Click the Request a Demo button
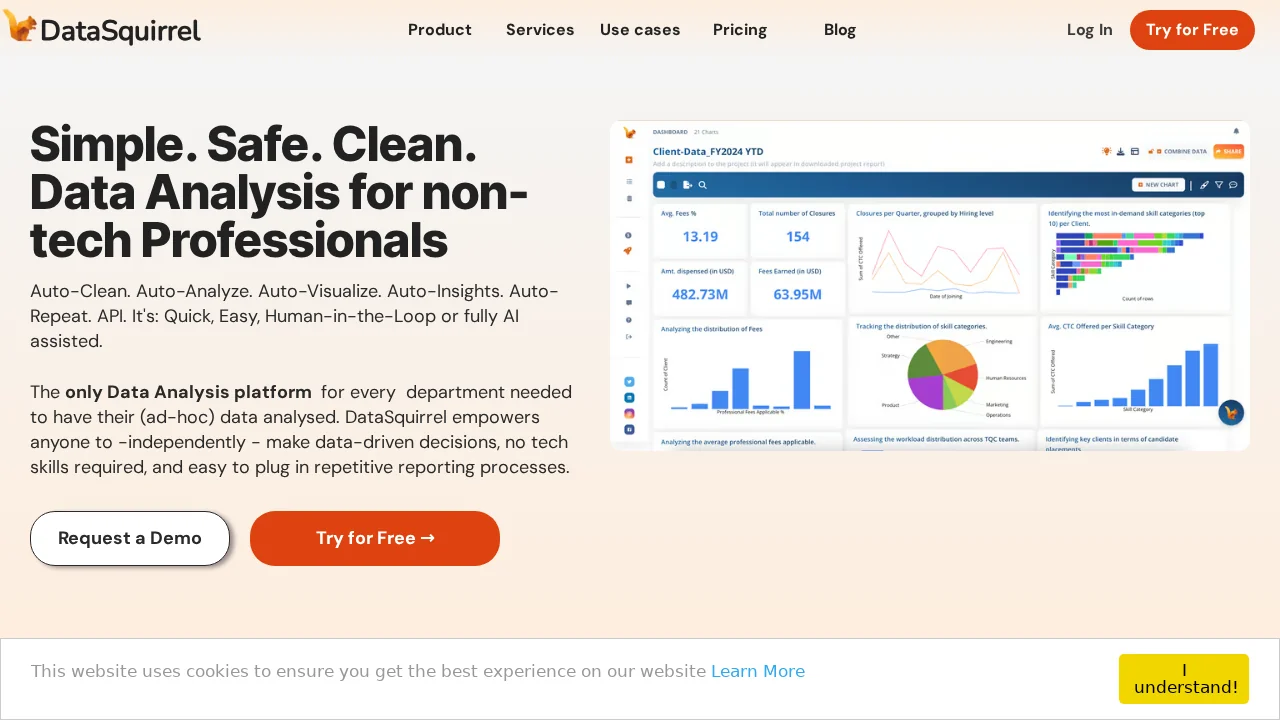The width and height of the screenshot is (1280, 720). pyautogui.click(x=130, y=538)
